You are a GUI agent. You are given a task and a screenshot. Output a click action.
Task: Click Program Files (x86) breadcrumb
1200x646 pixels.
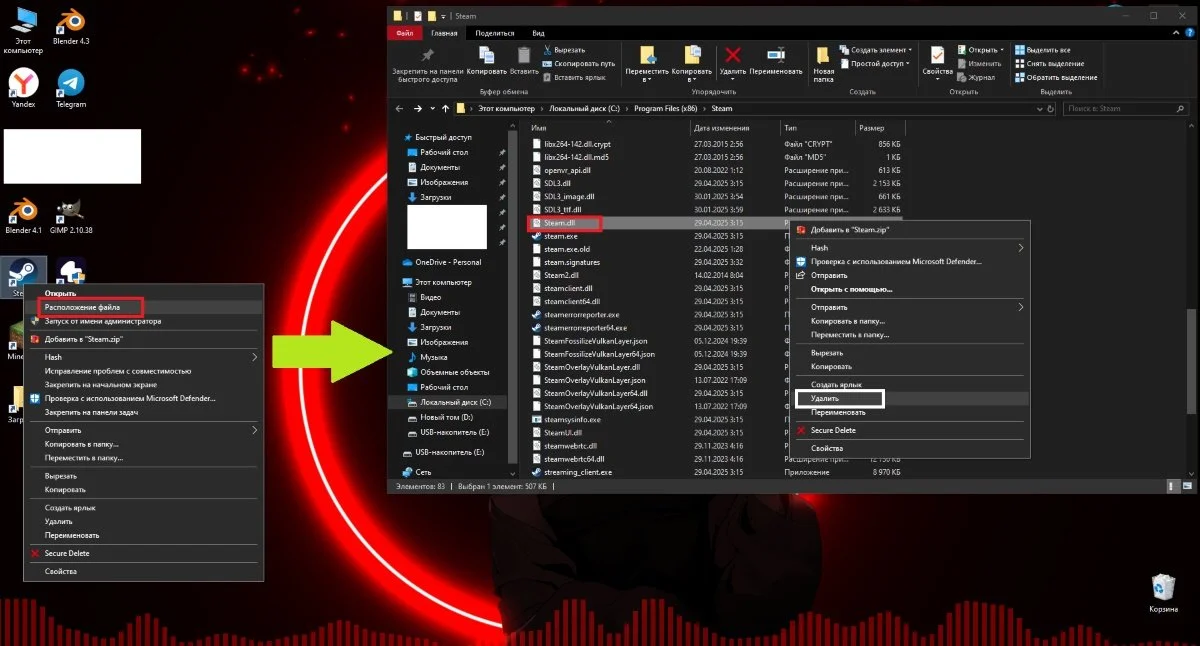click(667, 108)
